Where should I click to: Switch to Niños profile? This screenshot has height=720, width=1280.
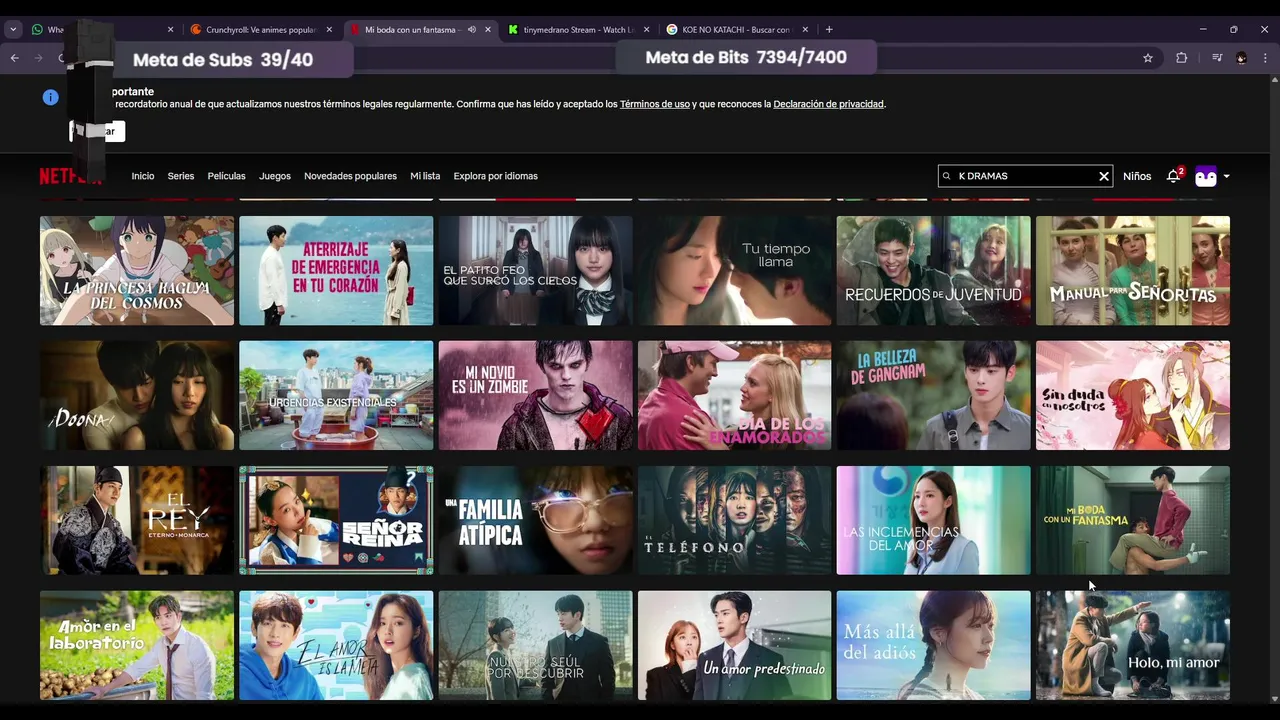click(x=1137, y=176)
